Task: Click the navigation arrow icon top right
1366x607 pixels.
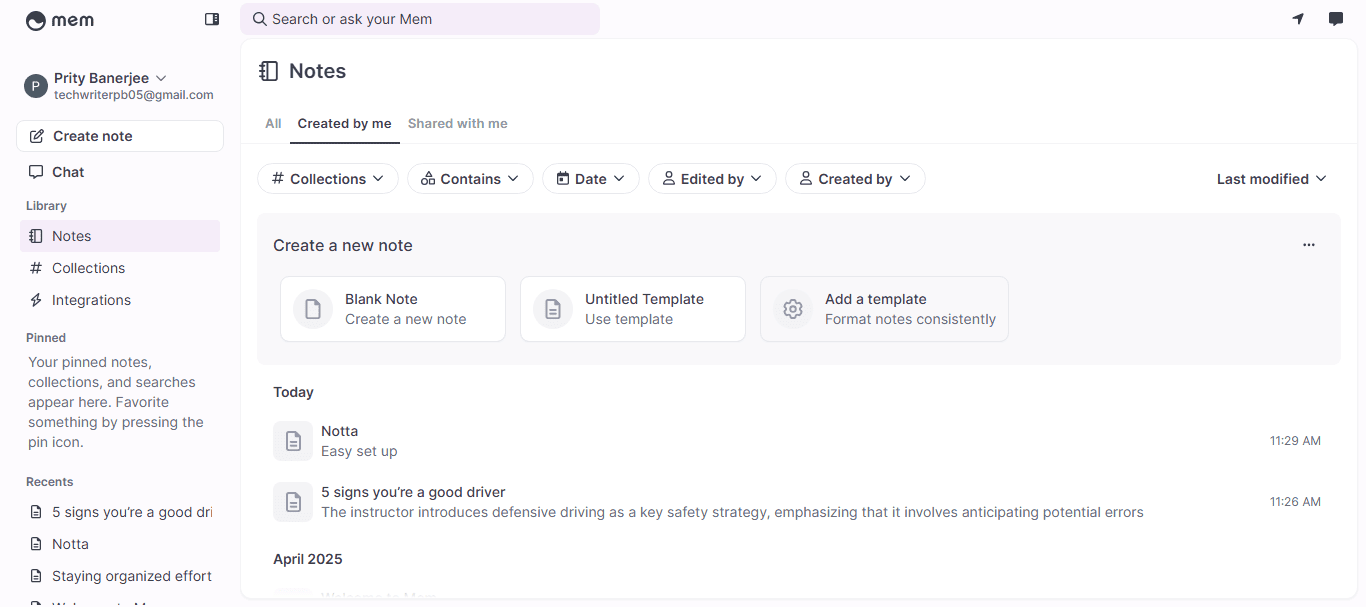Action: [1298, 19]
